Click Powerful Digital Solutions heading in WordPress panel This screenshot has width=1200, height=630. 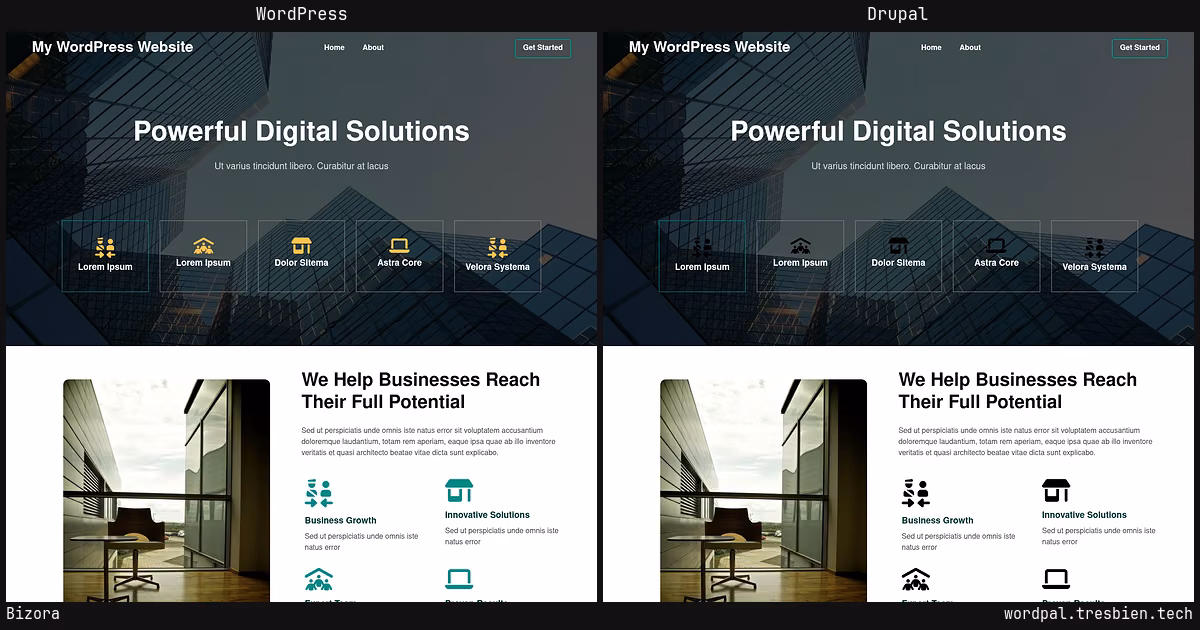coord(301,131)
